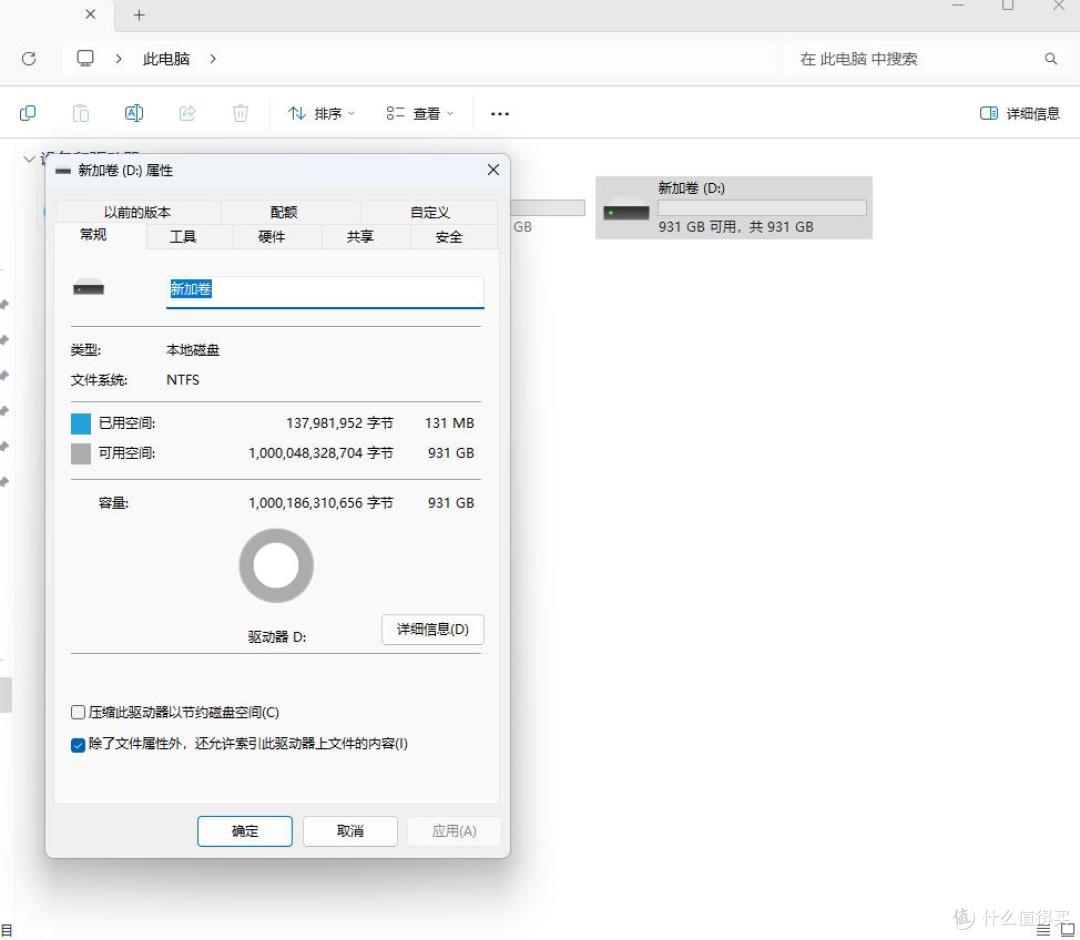Click the This PC monitor icon in address bar
This screenshot has height=940, width=1080.
pos(85,58)
